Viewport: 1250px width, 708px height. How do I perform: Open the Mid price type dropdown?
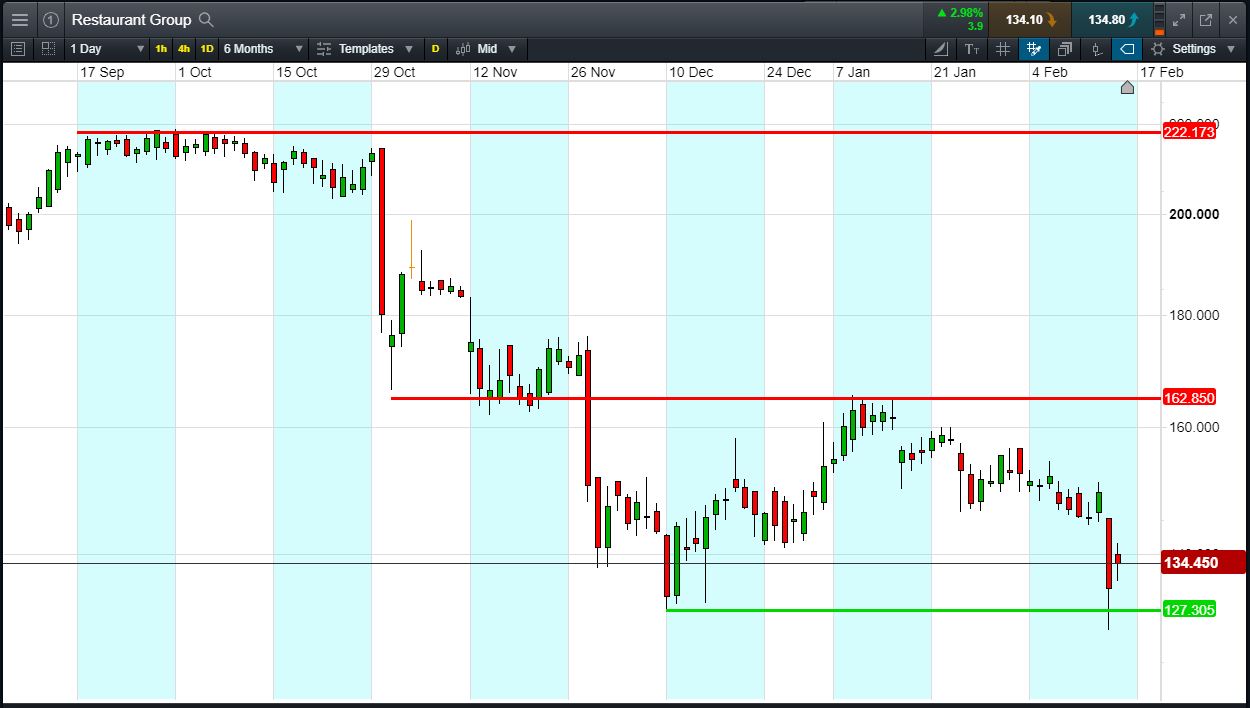486,48
